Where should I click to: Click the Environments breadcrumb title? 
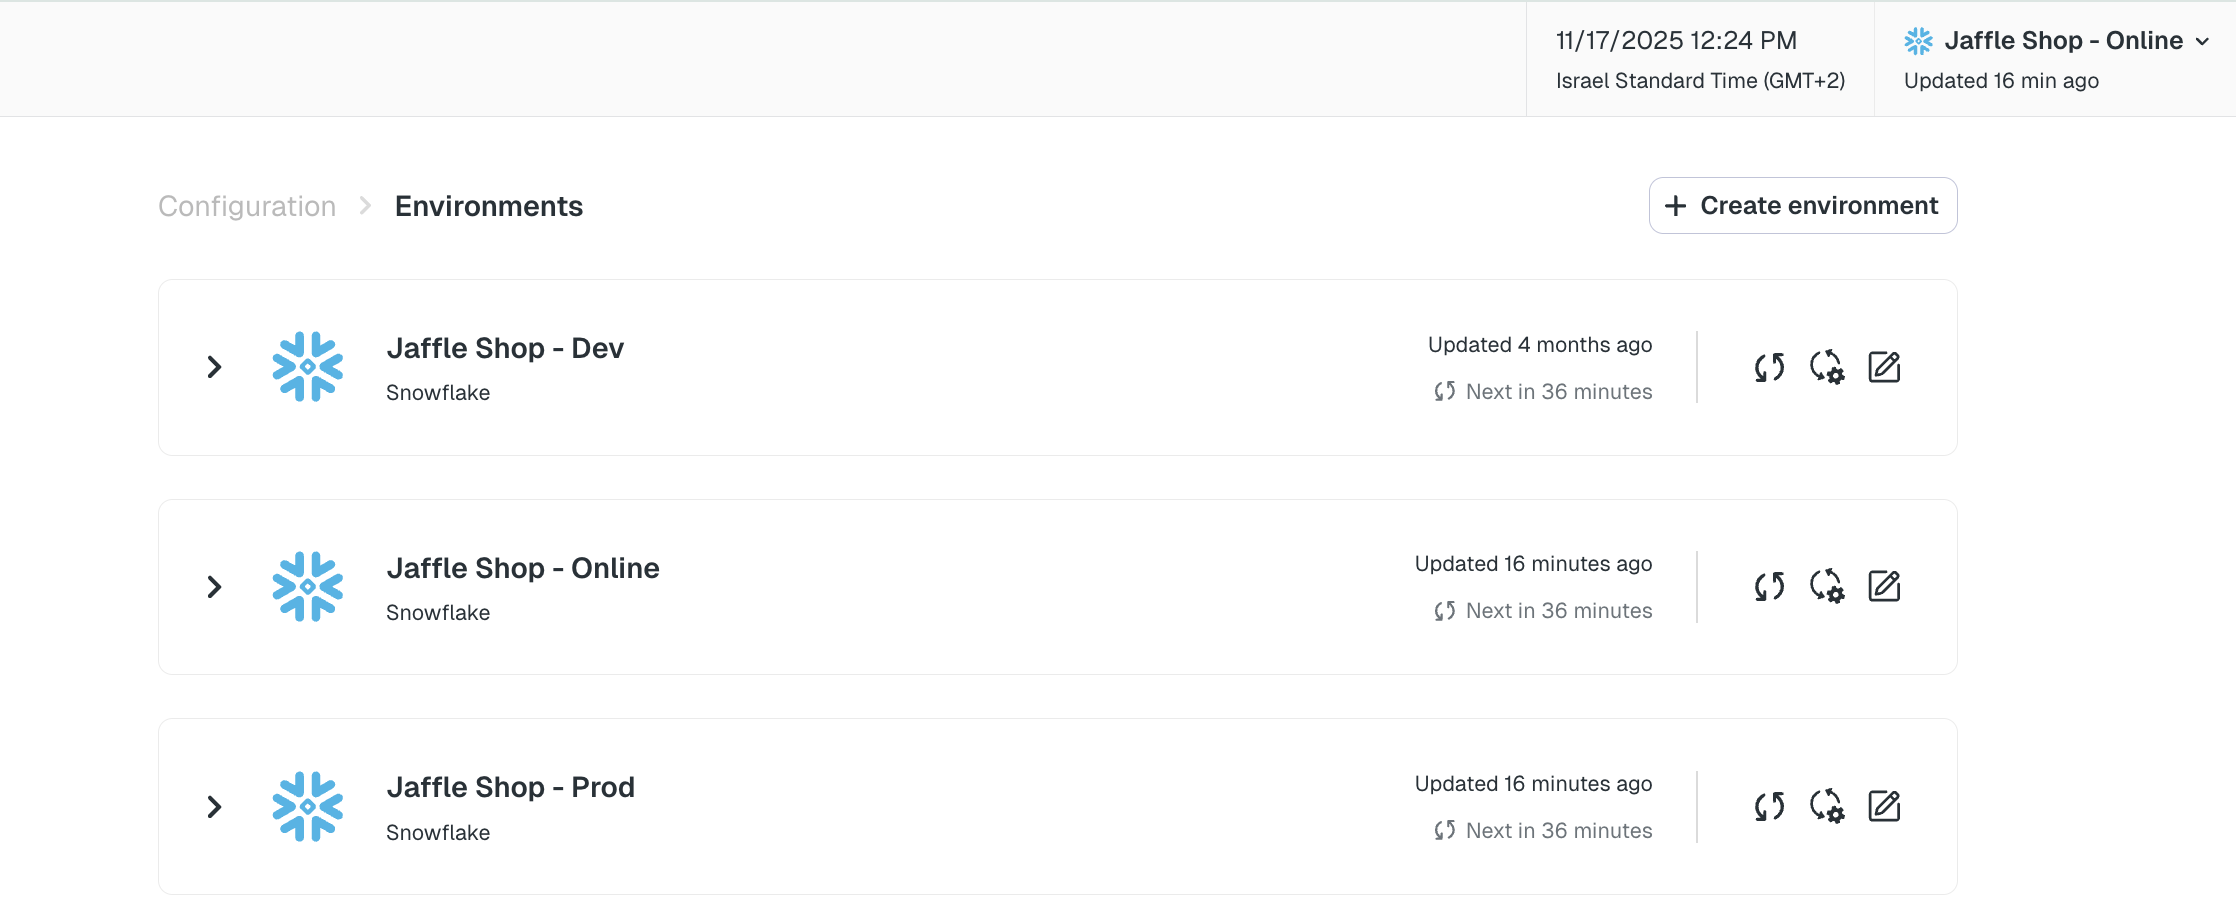[488, 206]
